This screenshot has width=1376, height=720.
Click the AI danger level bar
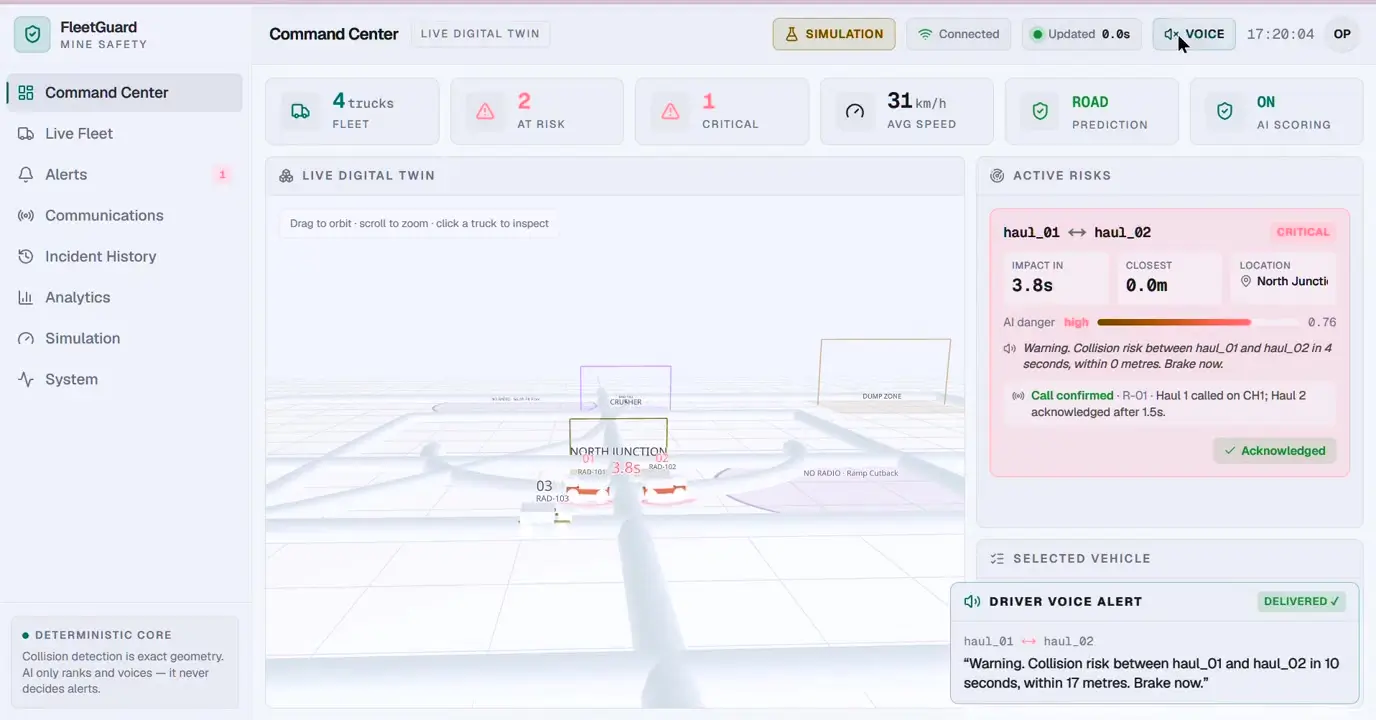pyautogui.click(x=1198, y=322)
